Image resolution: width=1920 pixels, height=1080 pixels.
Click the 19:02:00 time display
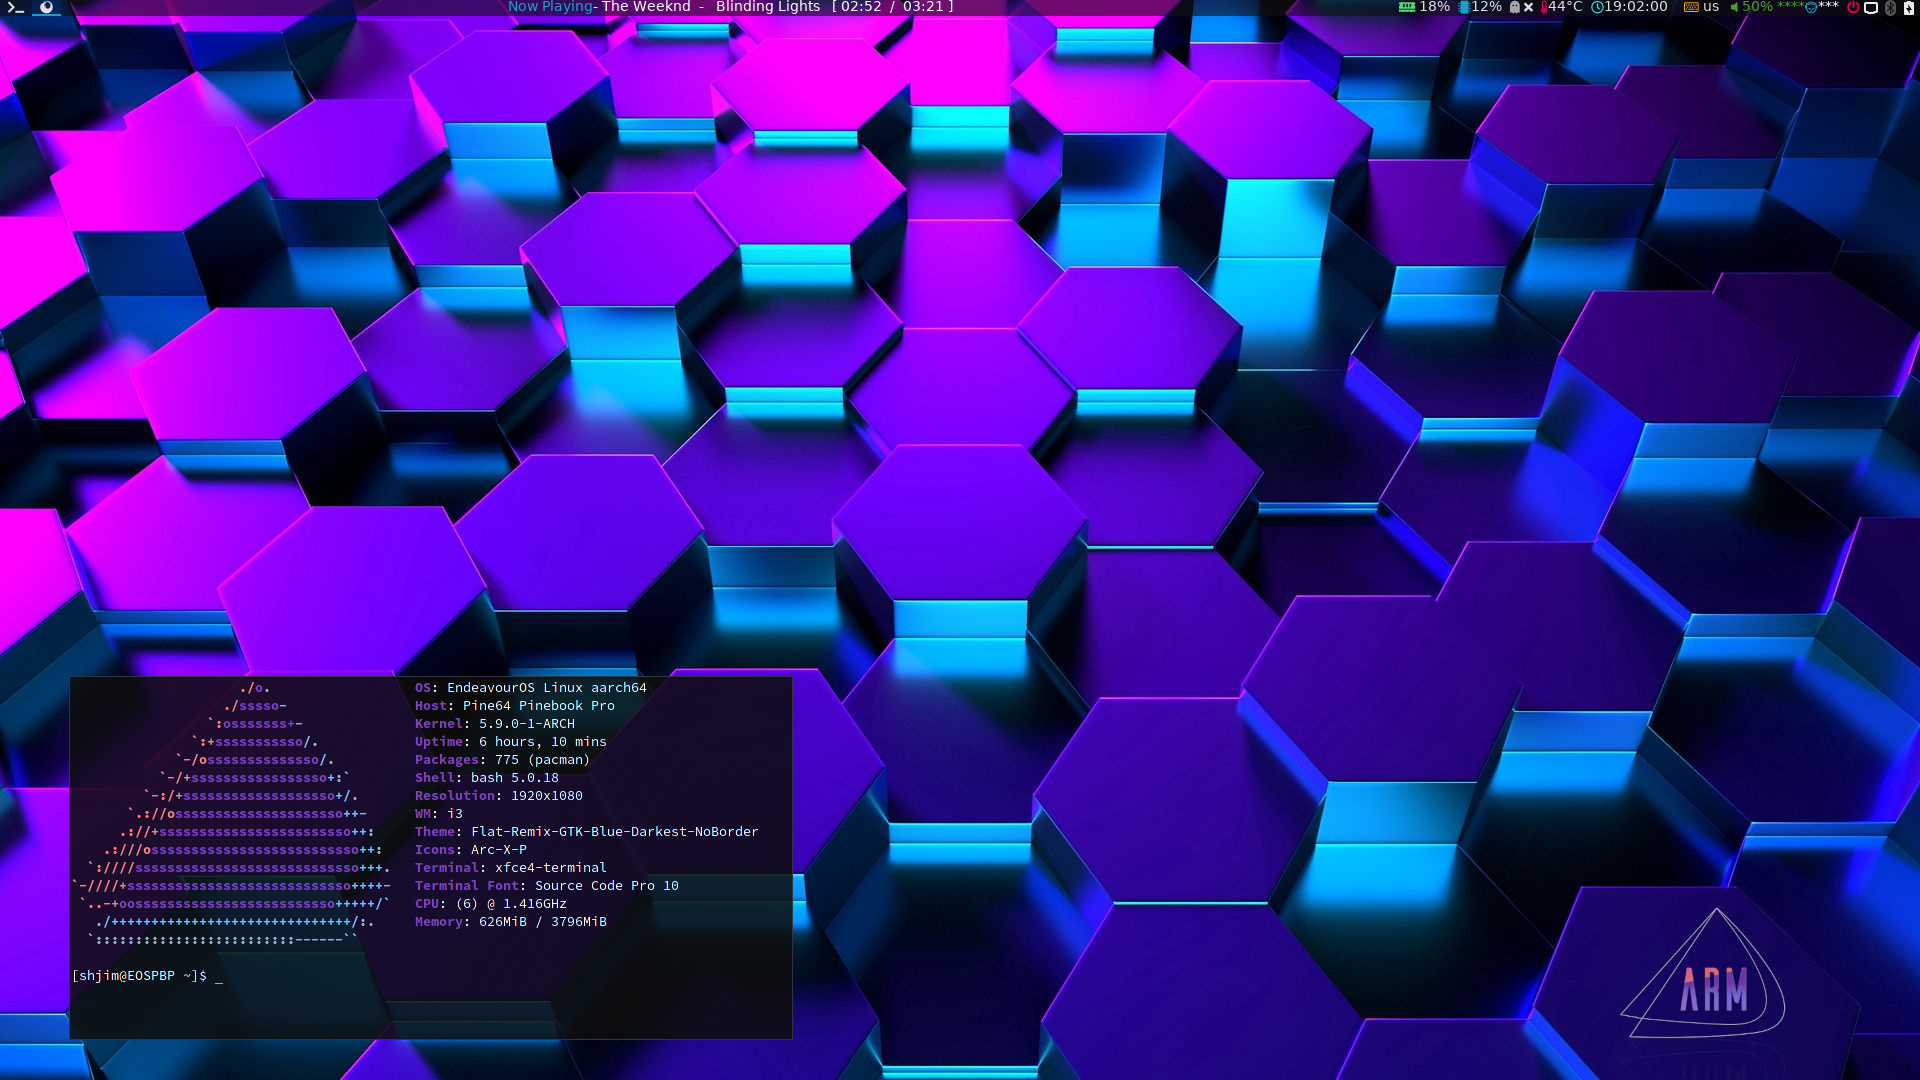pos(1636,7)
